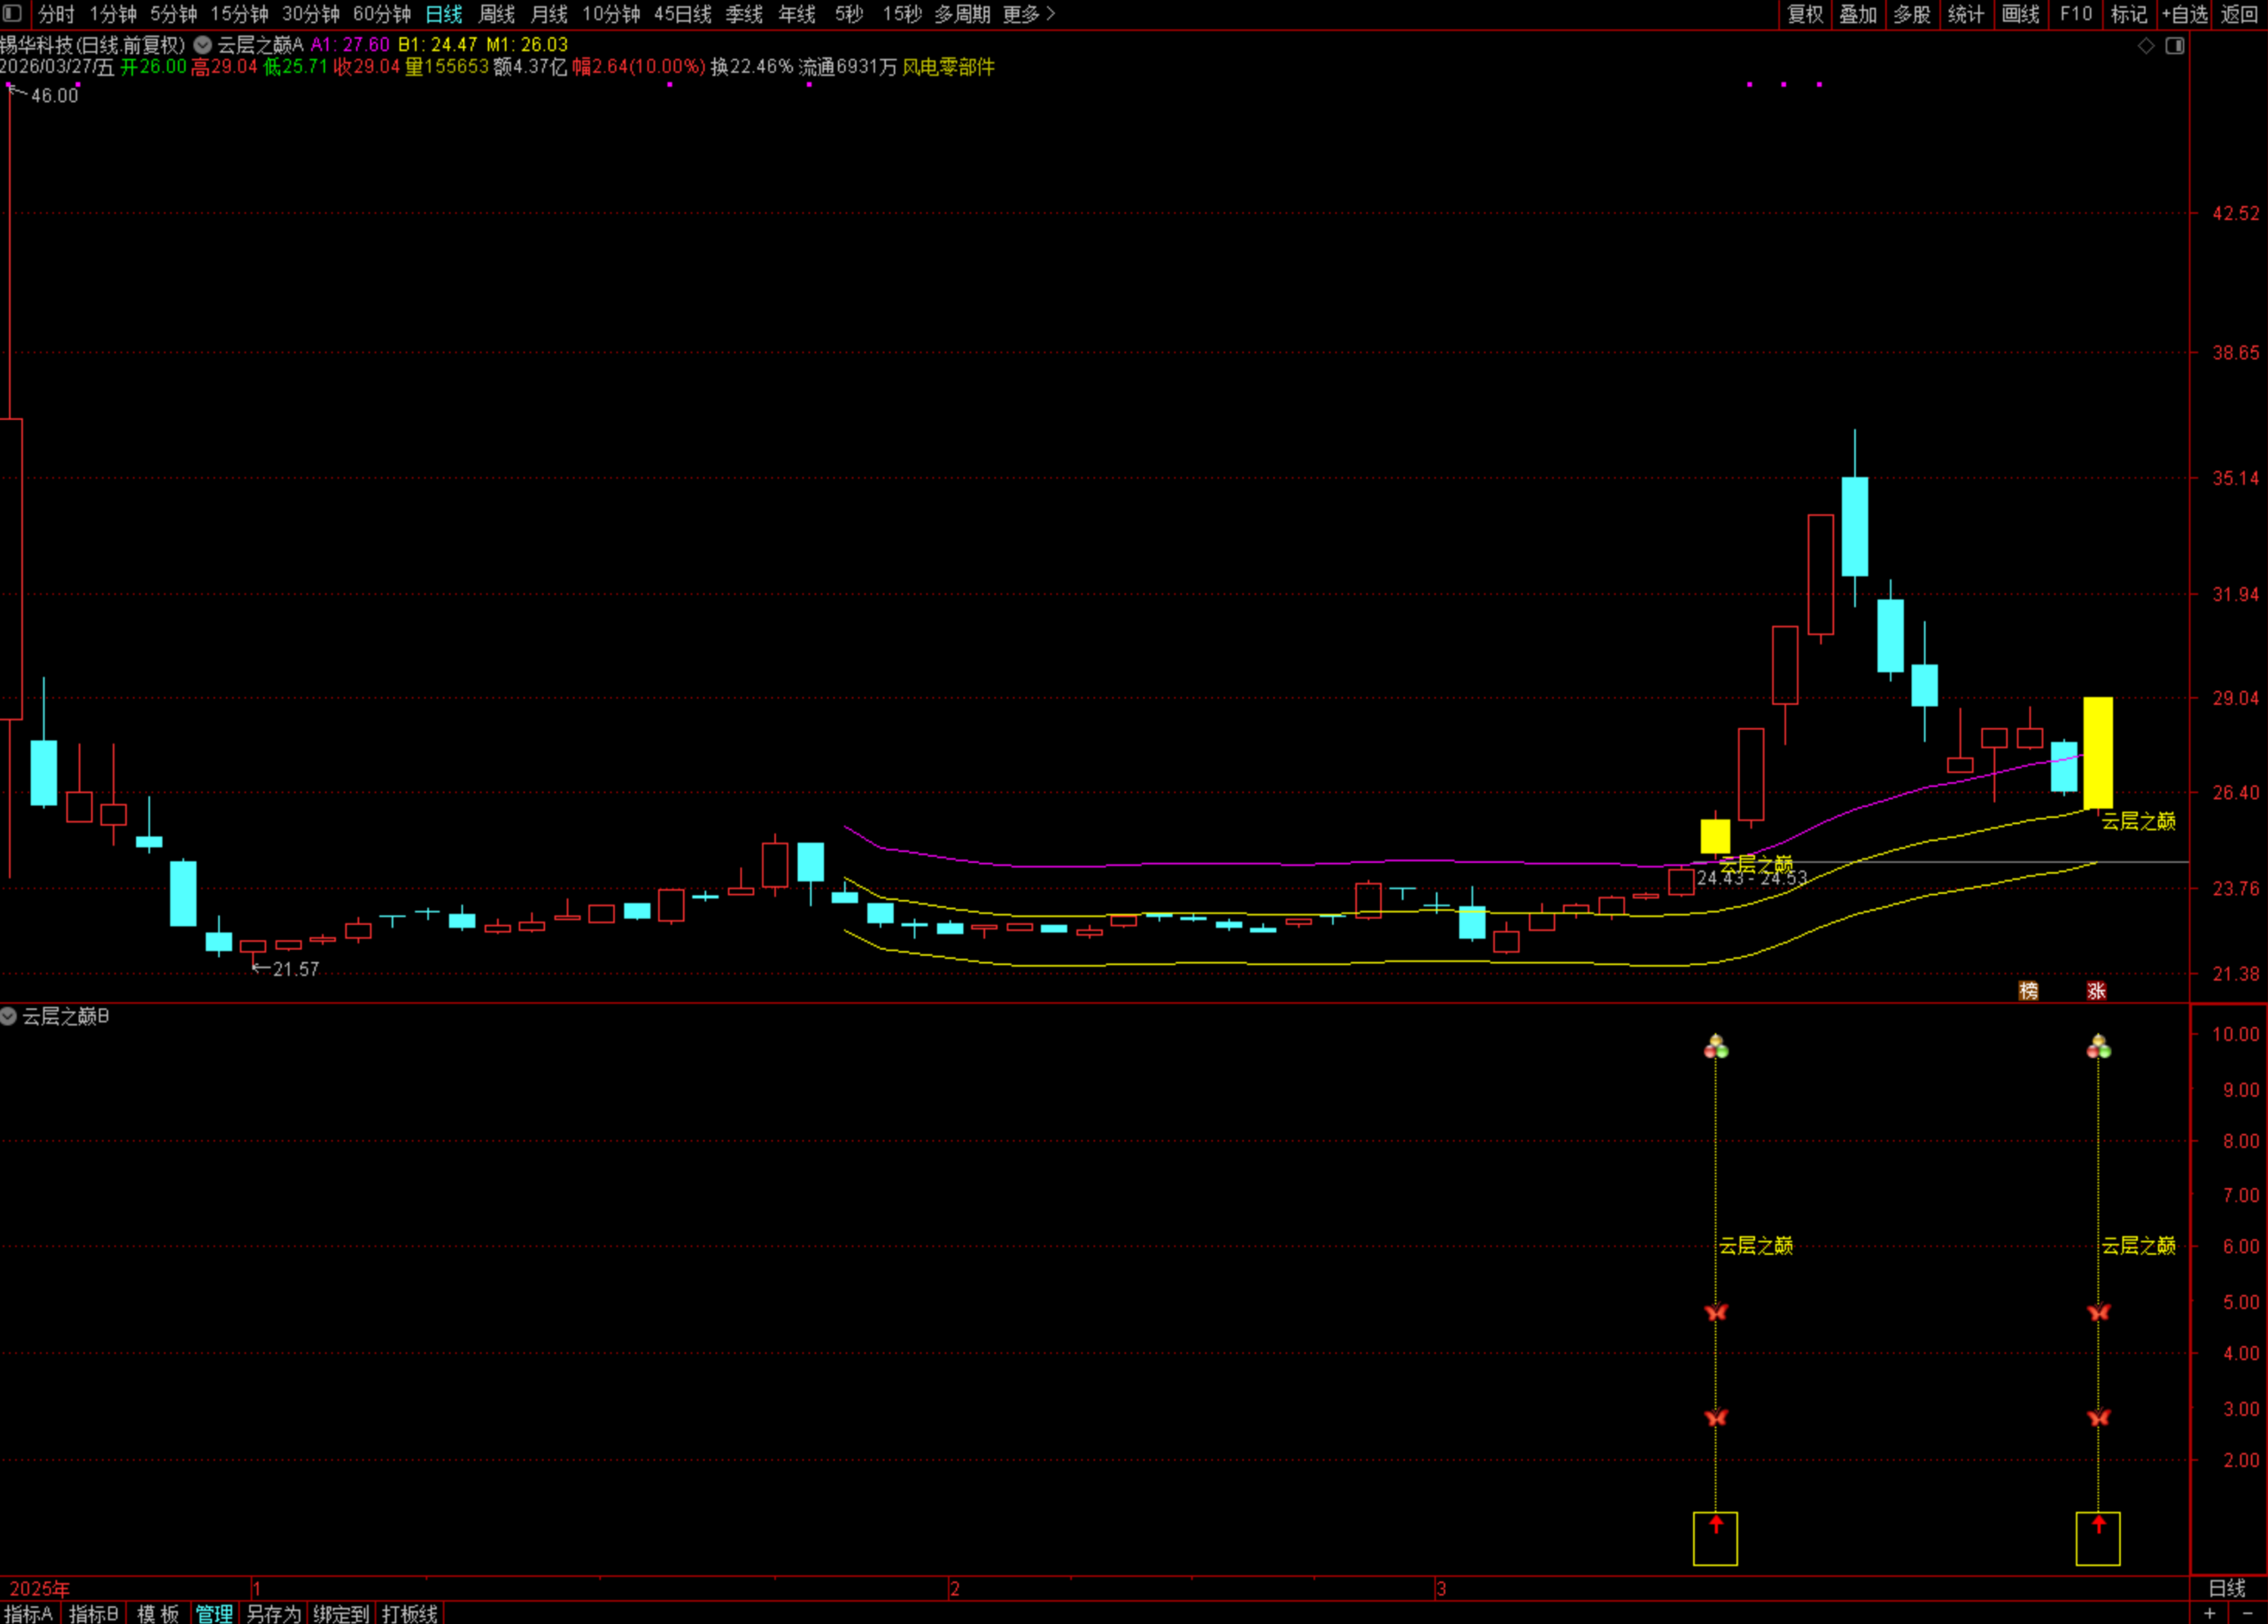Click the plus zoom-in icon bottom-right
Screen dimensions: 2268x1624
click(2210, 1613)
